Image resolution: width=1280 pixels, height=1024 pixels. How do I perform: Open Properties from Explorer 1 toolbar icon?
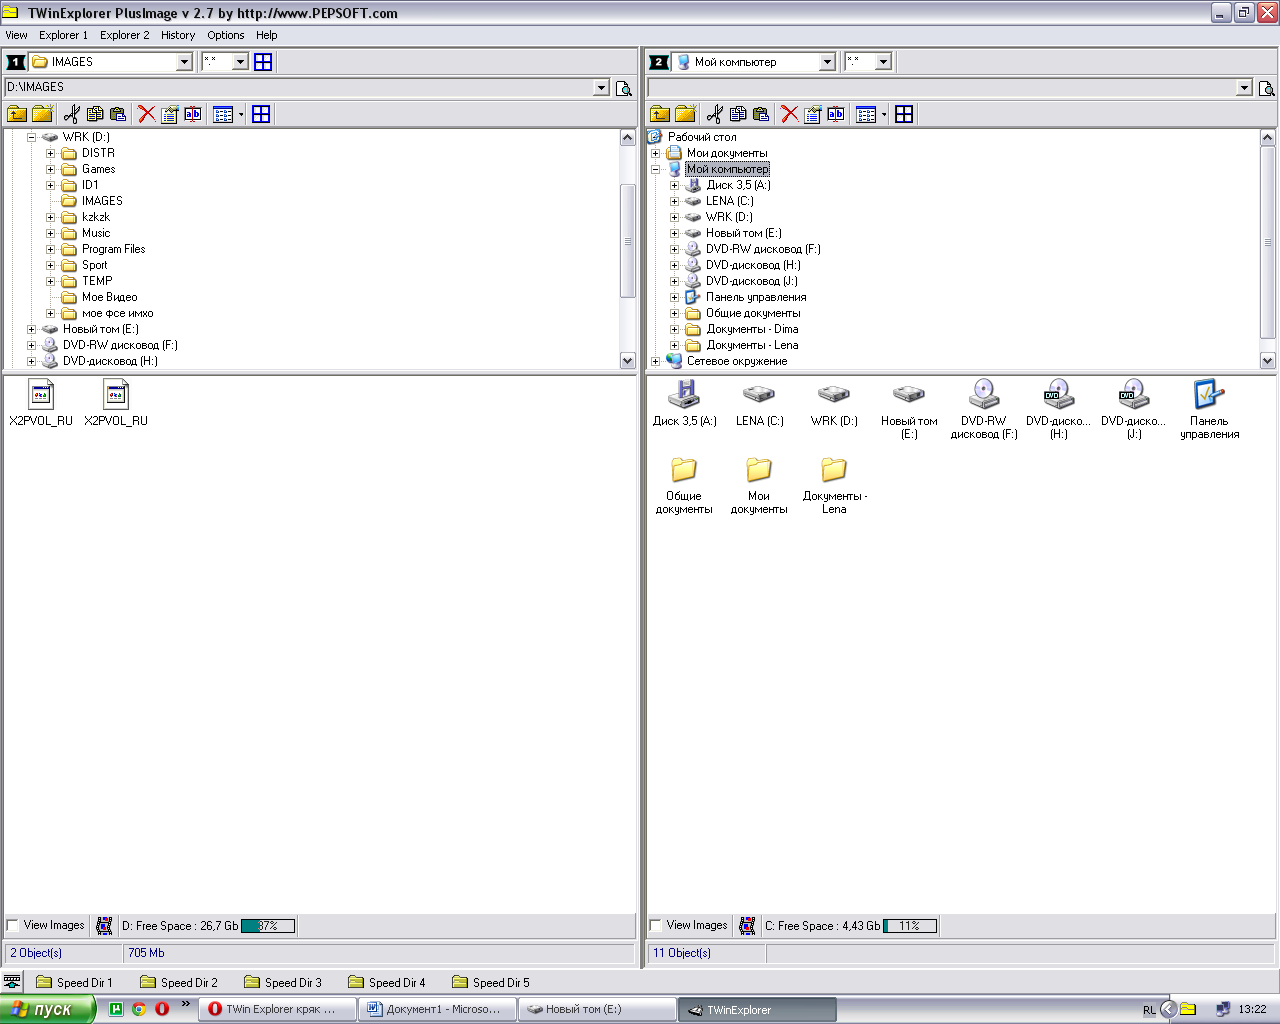click(x=170, y=114)
